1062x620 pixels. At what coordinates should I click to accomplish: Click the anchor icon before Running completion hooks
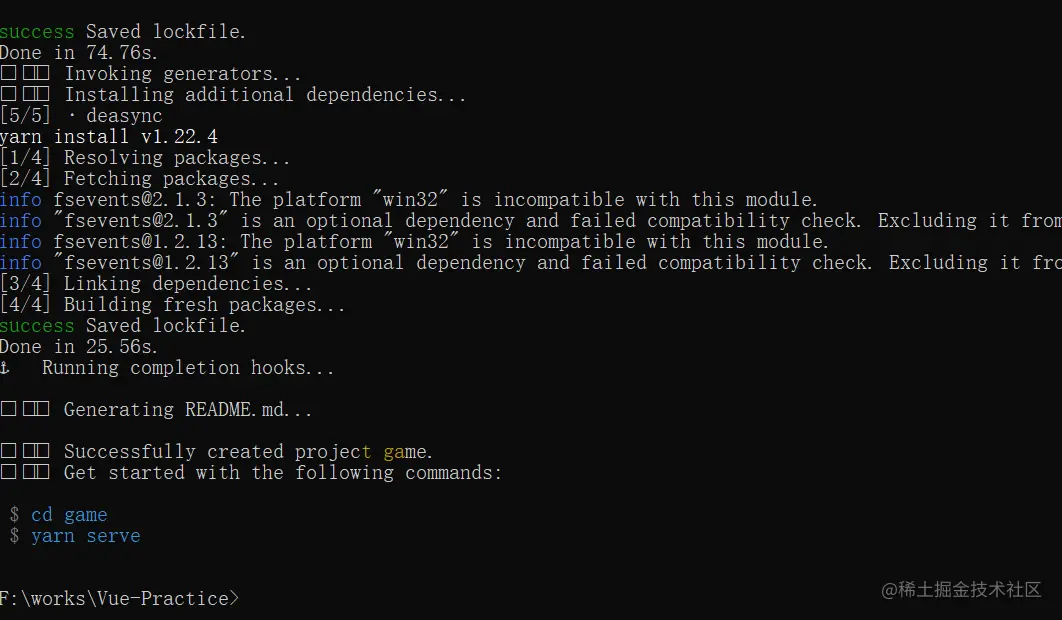click(5, 368)
